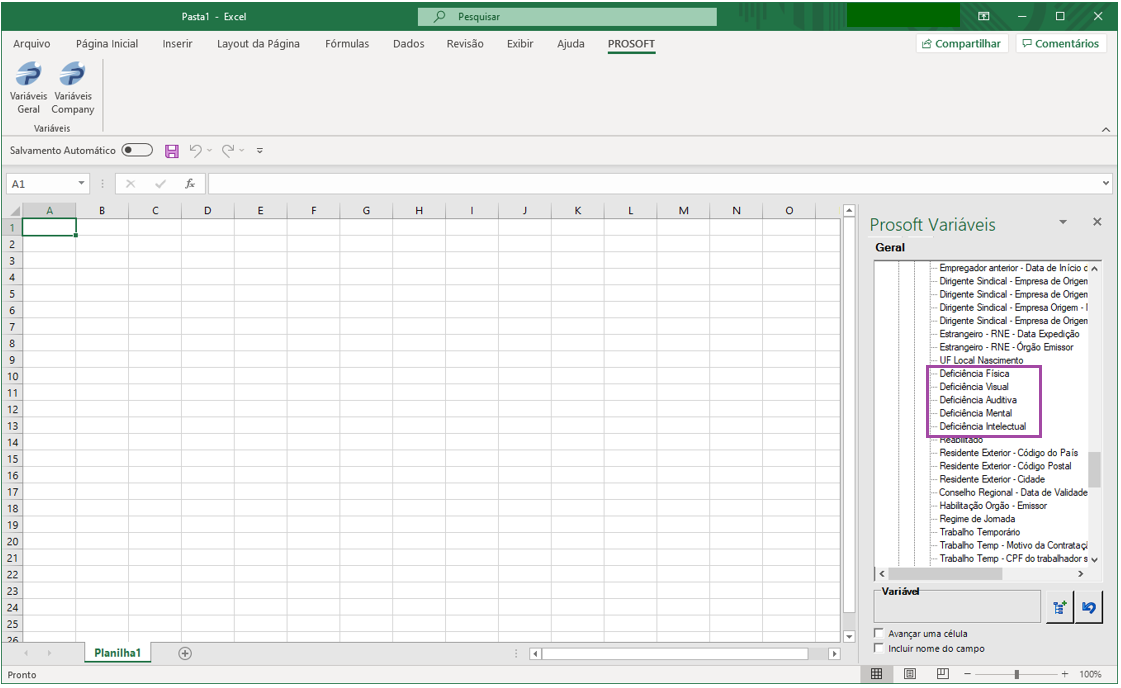
Task: Zoom out with minus icon
Action: coord(967,674)
